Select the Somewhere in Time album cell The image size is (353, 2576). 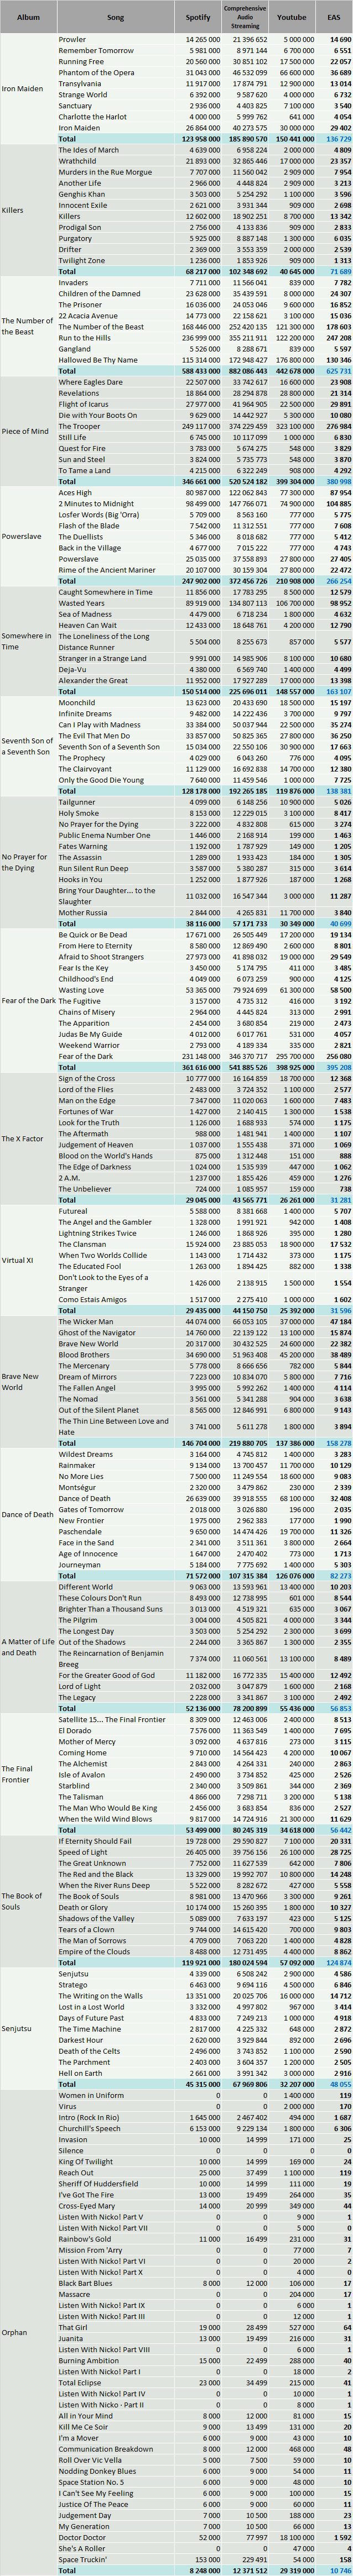click(28, 641)
